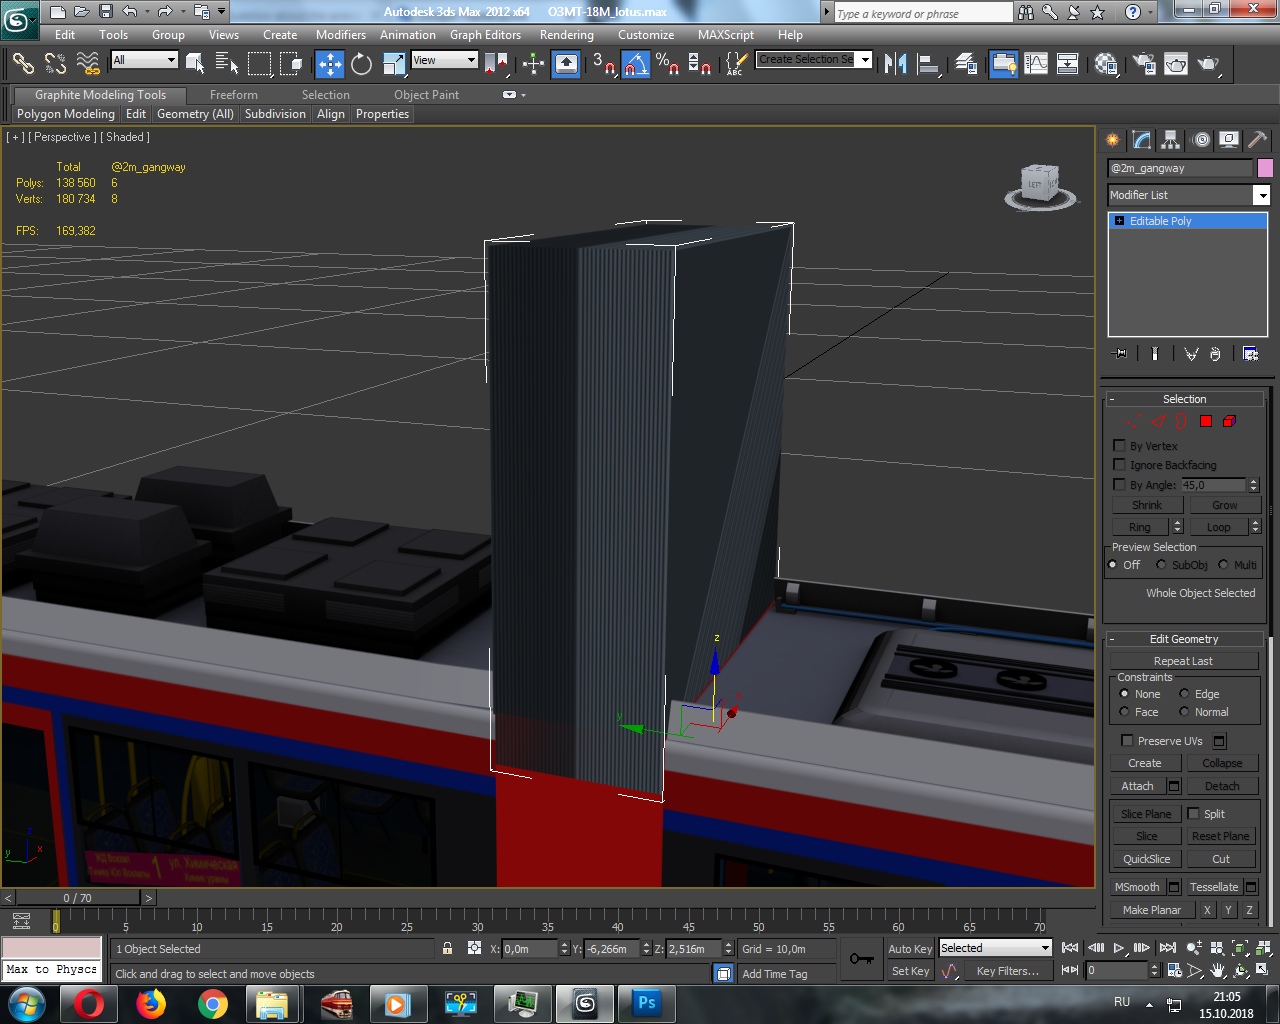This screenshot has width=1280, height=1024.
Task: Open the Hierarchy panel tab
Action: pyautogui.click(x=1171, y=140)
